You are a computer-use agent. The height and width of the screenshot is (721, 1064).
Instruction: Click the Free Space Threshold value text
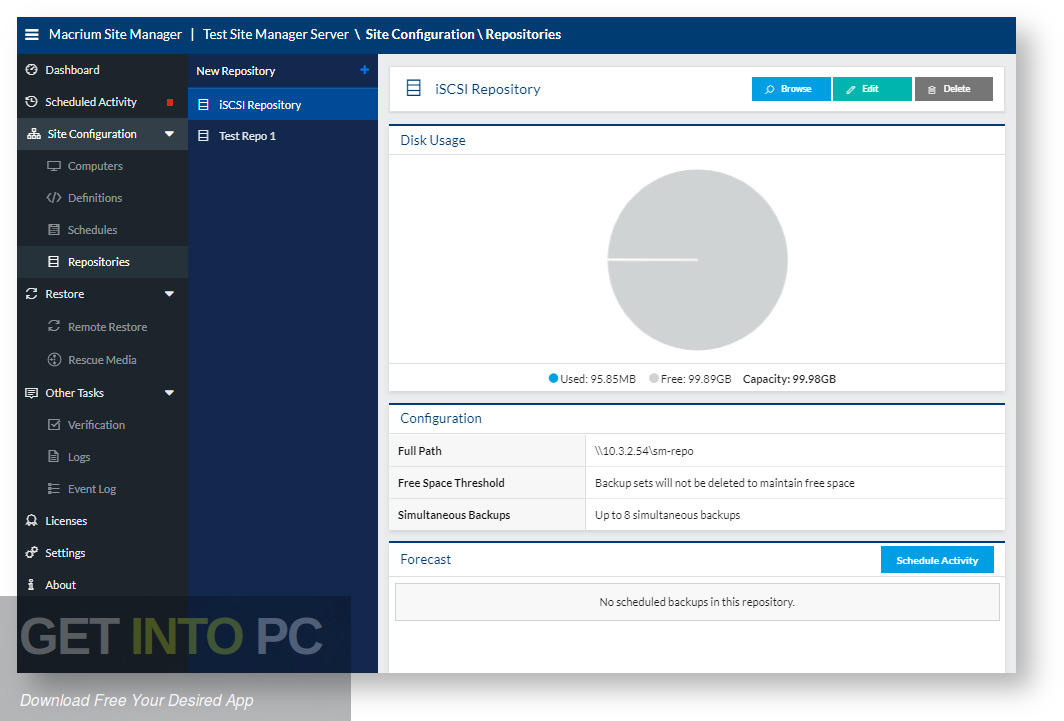coord(725,483)
